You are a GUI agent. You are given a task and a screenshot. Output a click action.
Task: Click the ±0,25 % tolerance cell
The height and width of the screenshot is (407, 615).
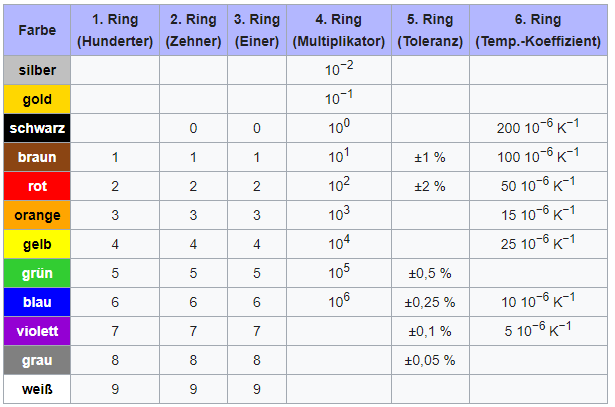[x=430, y=302]
